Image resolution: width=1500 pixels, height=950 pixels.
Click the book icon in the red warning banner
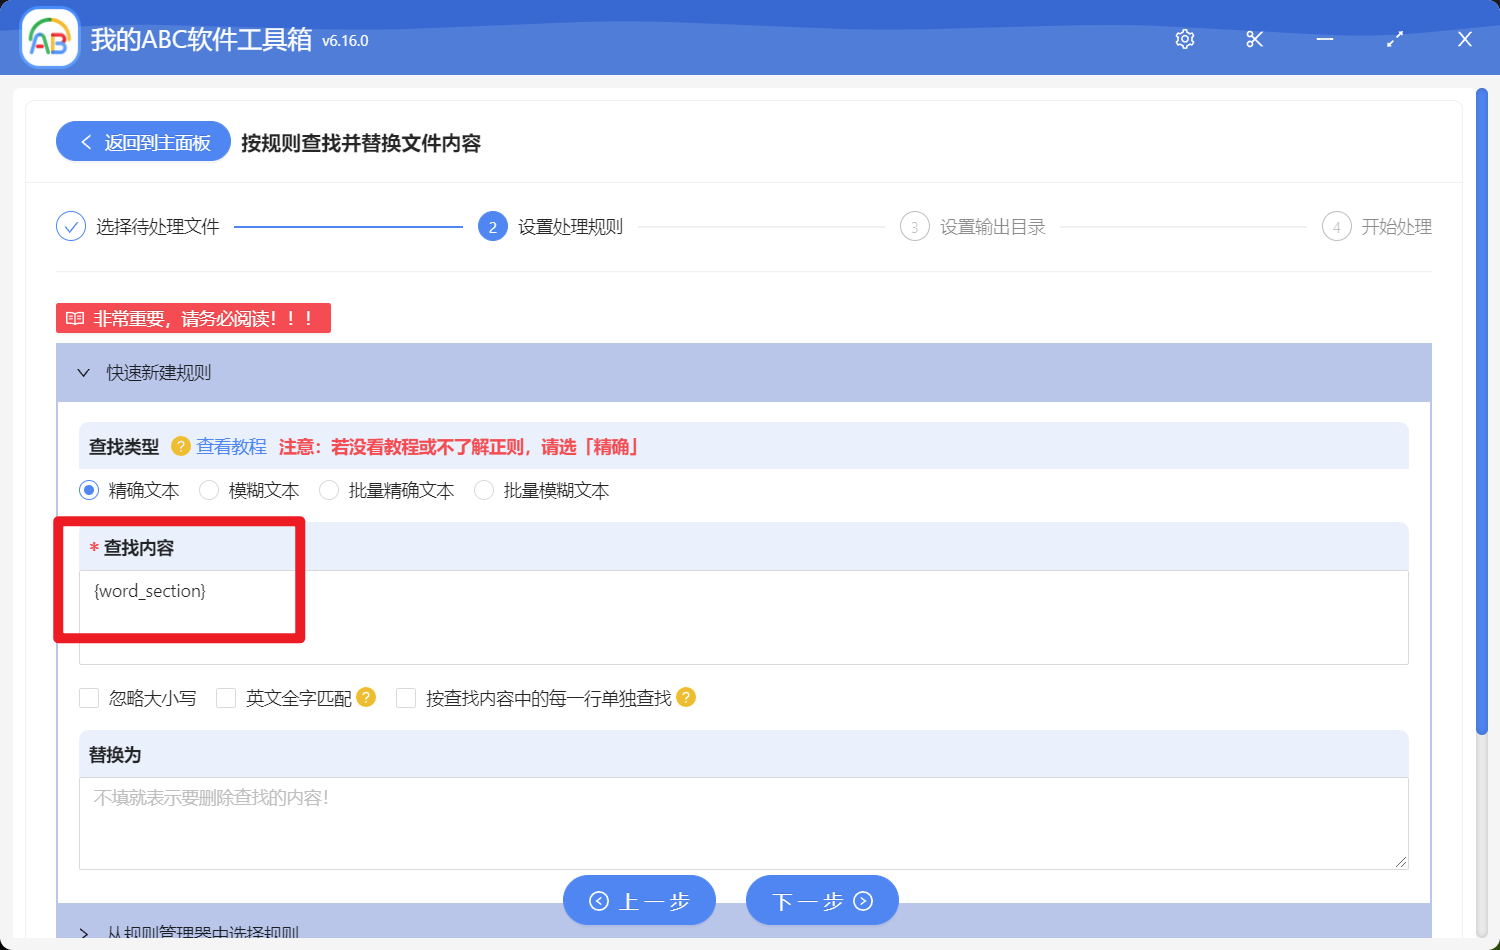[74, 317]
